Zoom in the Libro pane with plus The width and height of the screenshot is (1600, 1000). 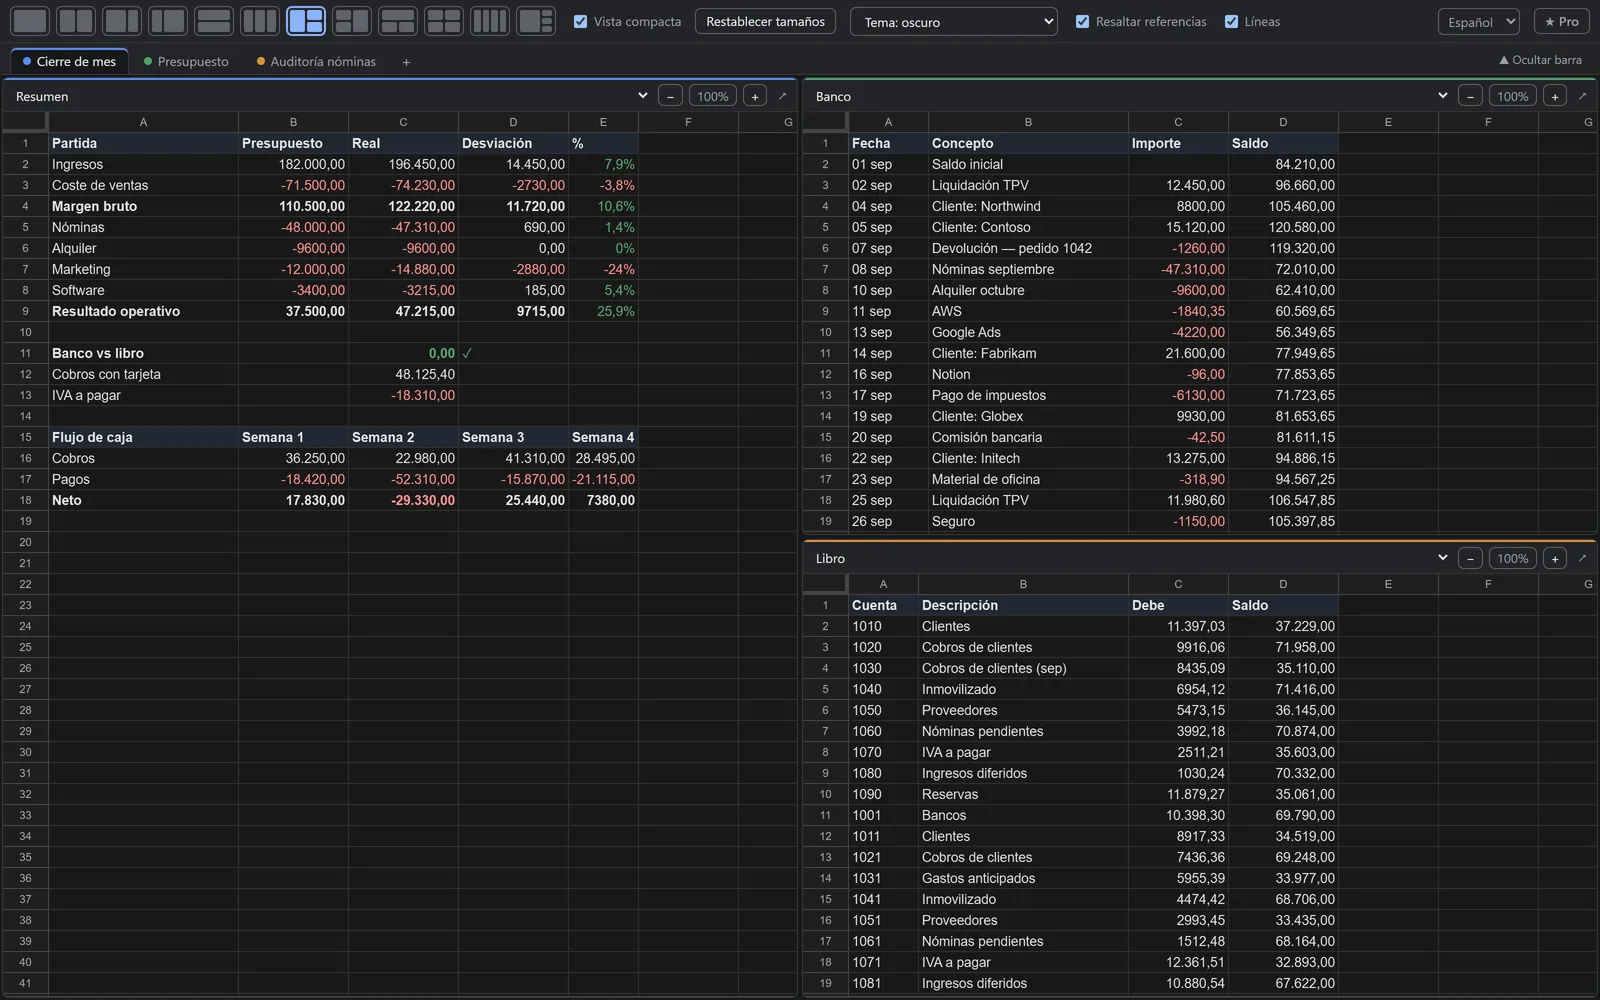(x=1554, y=558)
